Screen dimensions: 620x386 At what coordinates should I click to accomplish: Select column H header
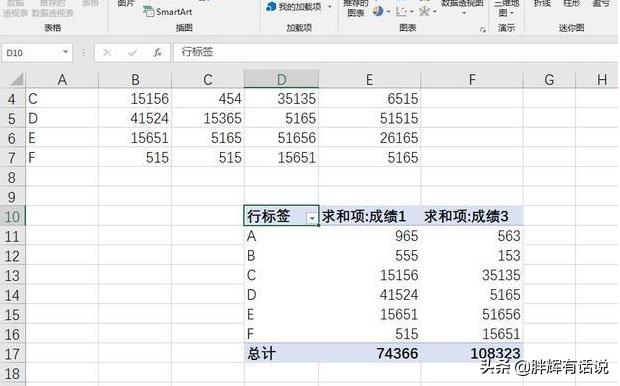coord(598,79)
